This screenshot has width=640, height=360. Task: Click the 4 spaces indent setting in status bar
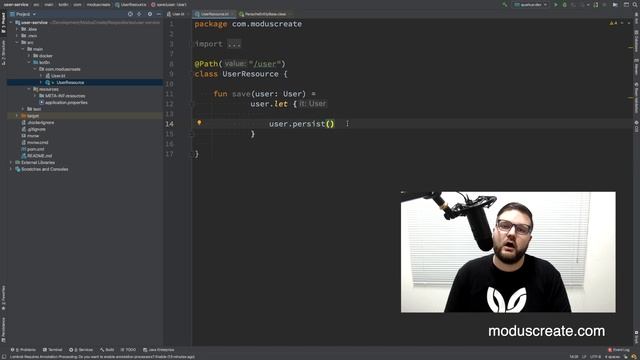[613, 357]
